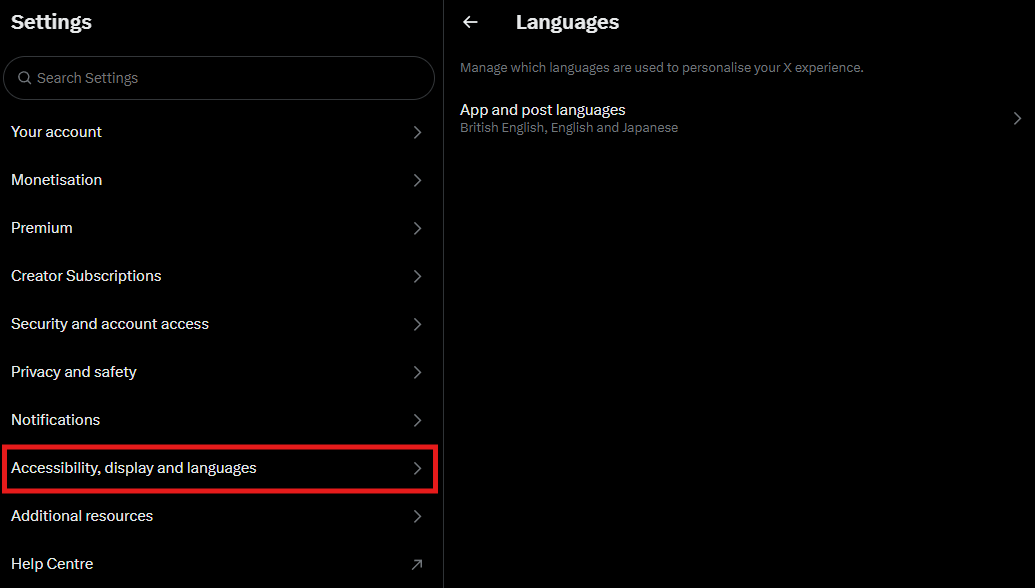Click the external link arrow for Help Centre
The width and height of the screenshot is (1035, 588).
pyautogui.click(x=417, y=564)
